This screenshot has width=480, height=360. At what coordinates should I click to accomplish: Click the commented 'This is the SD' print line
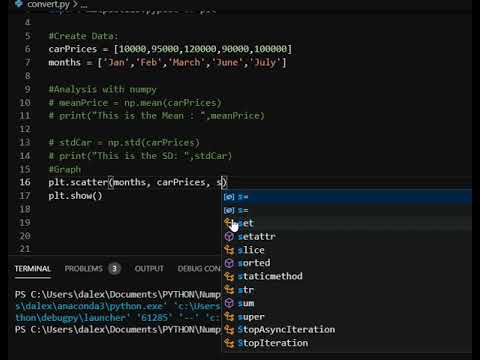140,156
